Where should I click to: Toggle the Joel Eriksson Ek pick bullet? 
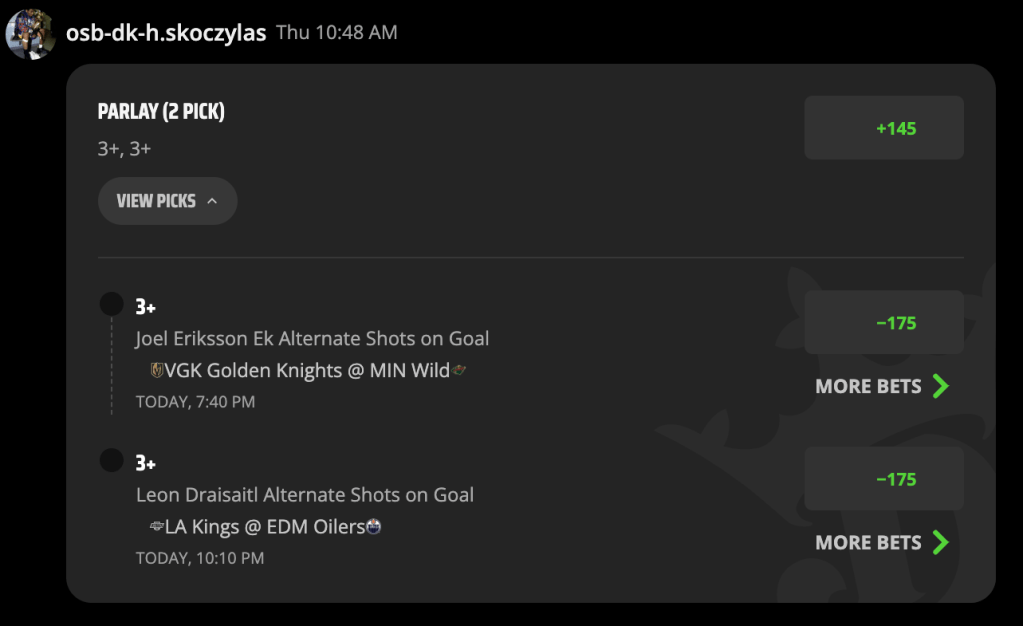[112, 304]
